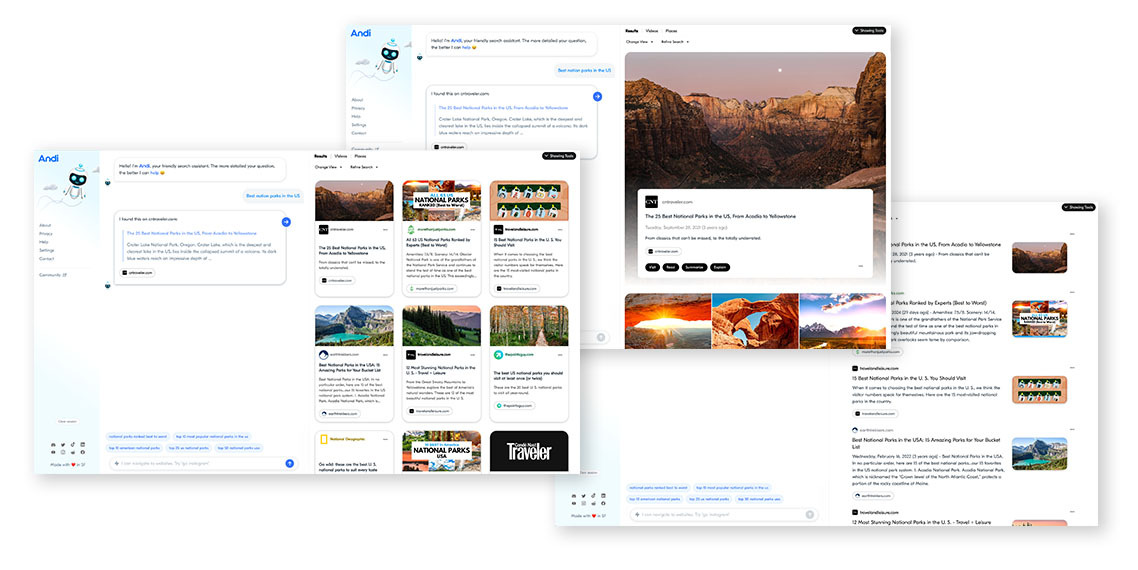The width and height of the screenshot is (1138, 570).
Task: Click the 'top 10 american national parks' suggestion in the grid-view window
Action: (x=135, y=448)
